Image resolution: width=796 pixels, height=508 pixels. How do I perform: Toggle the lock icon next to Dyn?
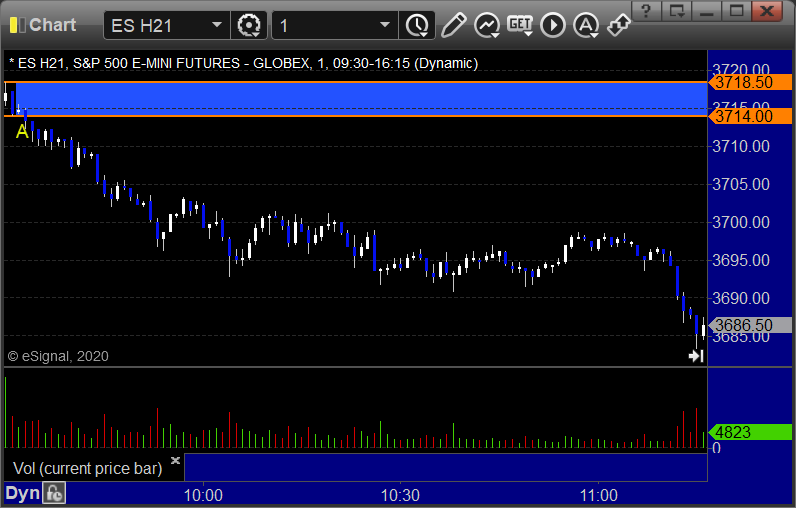coord(54,493)
